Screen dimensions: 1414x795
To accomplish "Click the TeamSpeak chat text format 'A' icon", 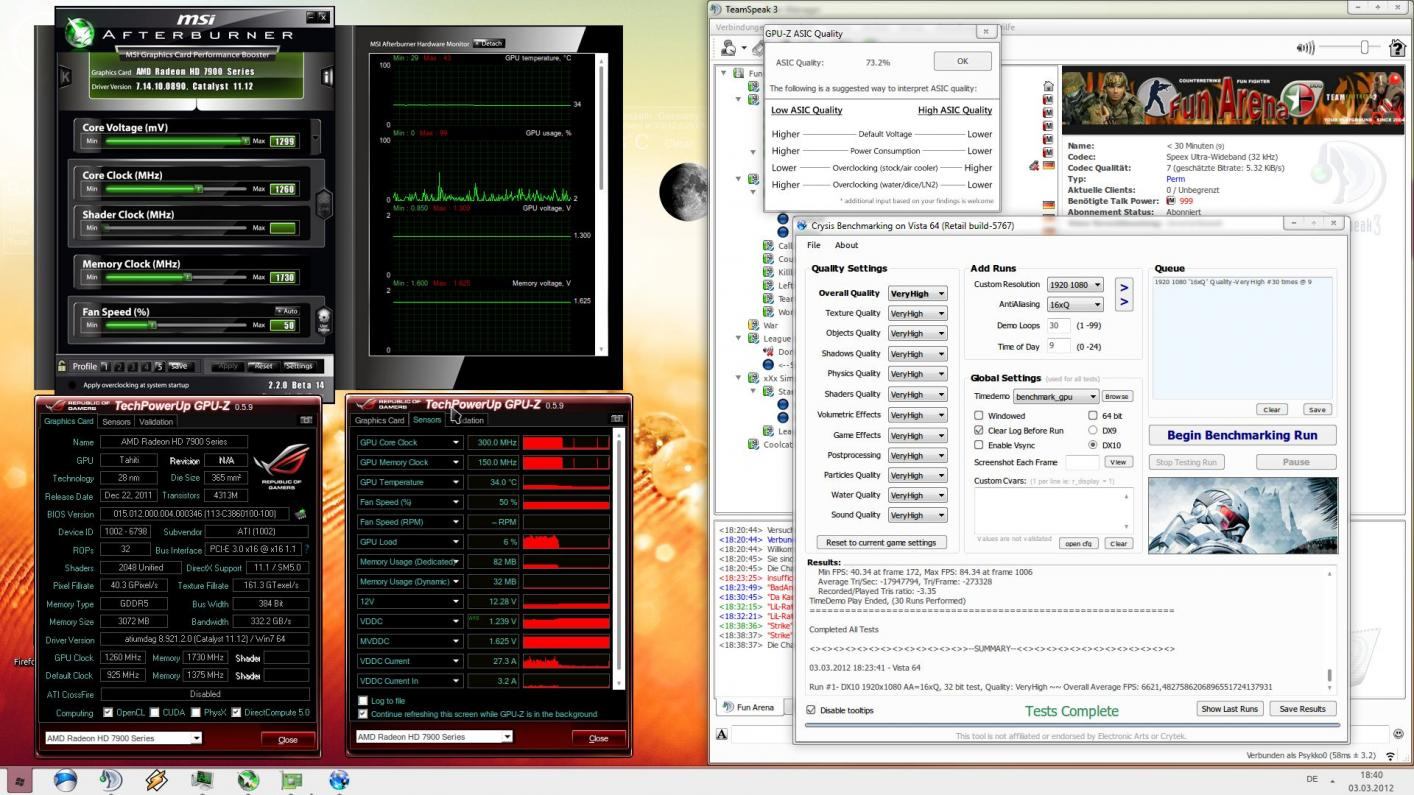I will click(722, 734).
